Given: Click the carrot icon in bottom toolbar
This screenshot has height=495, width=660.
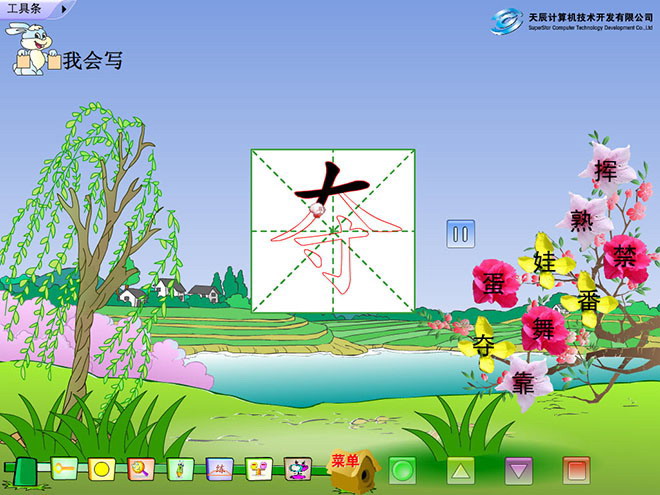Looking at the screenshot, I should click(x=180, y=468).
